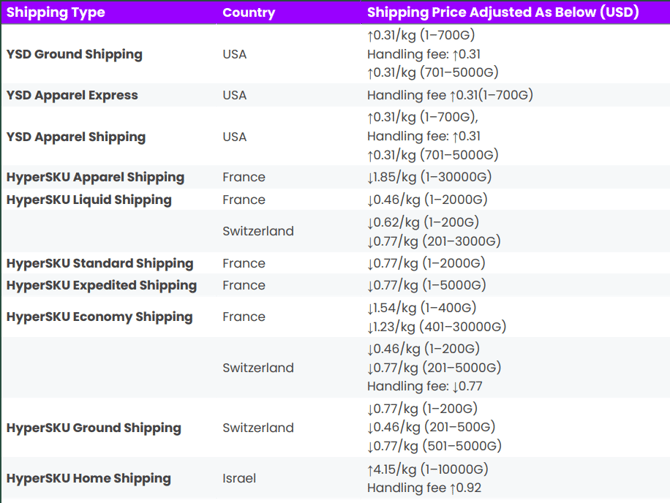The width and height of the screenshot is (670, 503).
Task: Select the YSD Ground Shipping row label
Action: pyautogui.click(x=74, y=54)
